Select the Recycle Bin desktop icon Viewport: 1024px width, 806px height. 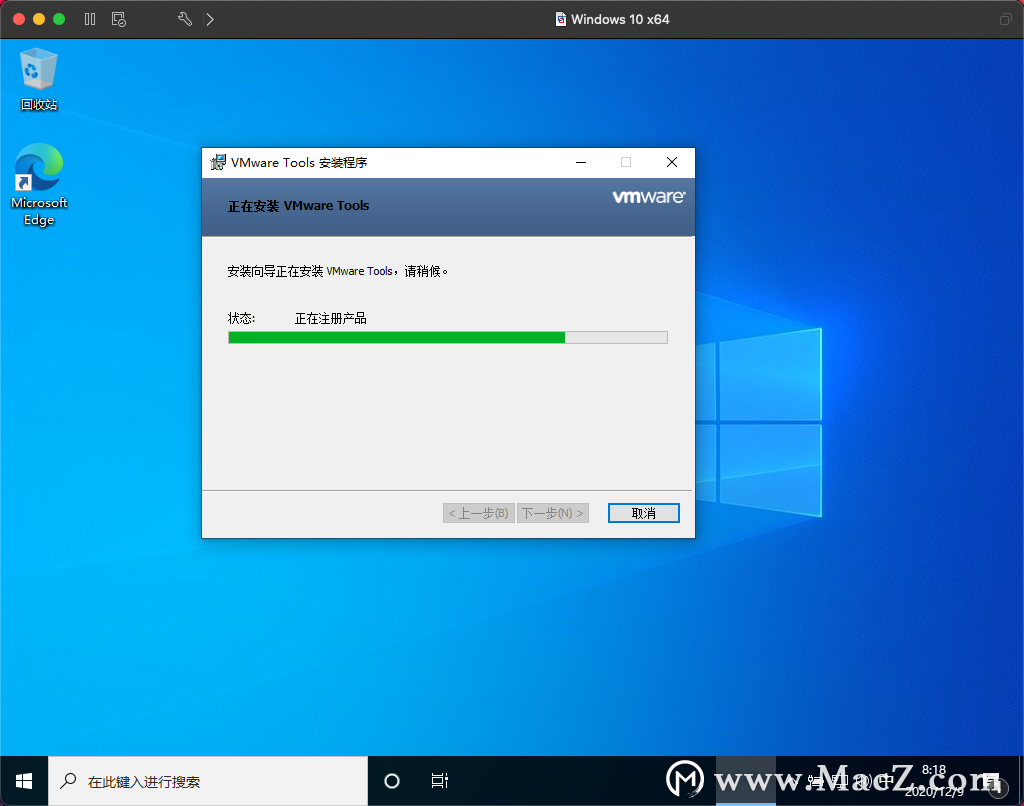tap(39, 79)
